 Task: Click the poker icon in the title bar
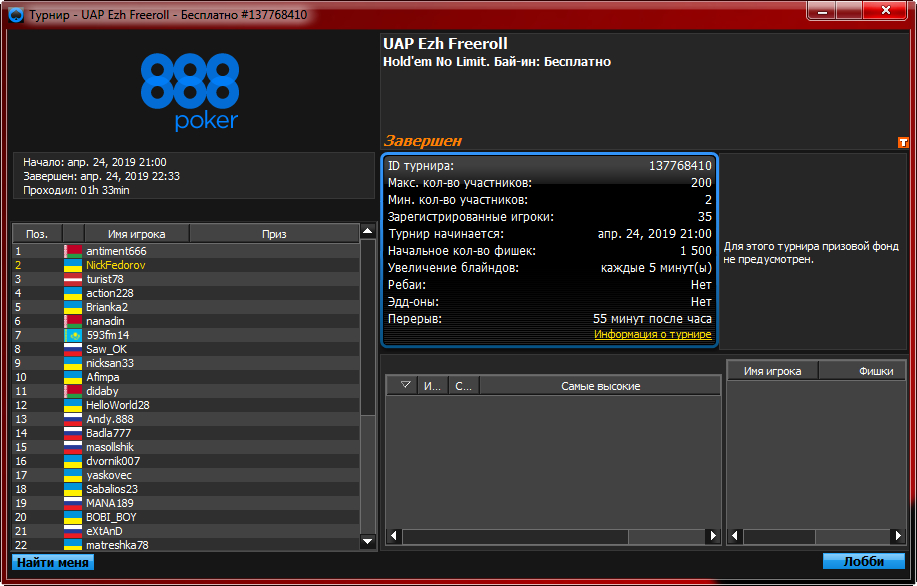point(16,15)
